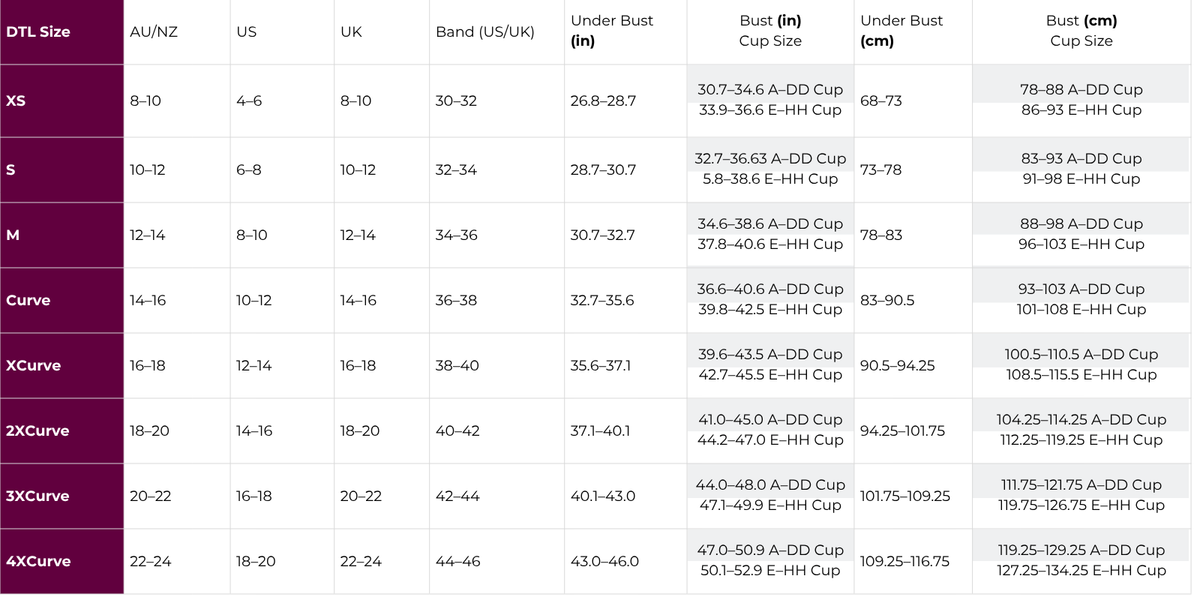Image resolution: width=1200 pixels, height=600 pixels.
Task: Select the XCurve row label
Action: pyautogui.click(x=33, y=366)
